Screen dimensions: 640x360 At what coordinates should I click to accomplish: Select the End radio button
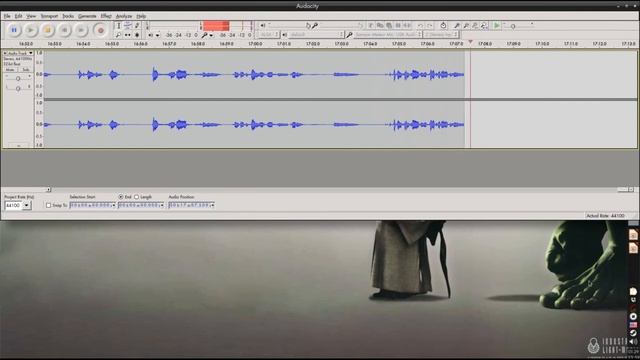(121, 197)
